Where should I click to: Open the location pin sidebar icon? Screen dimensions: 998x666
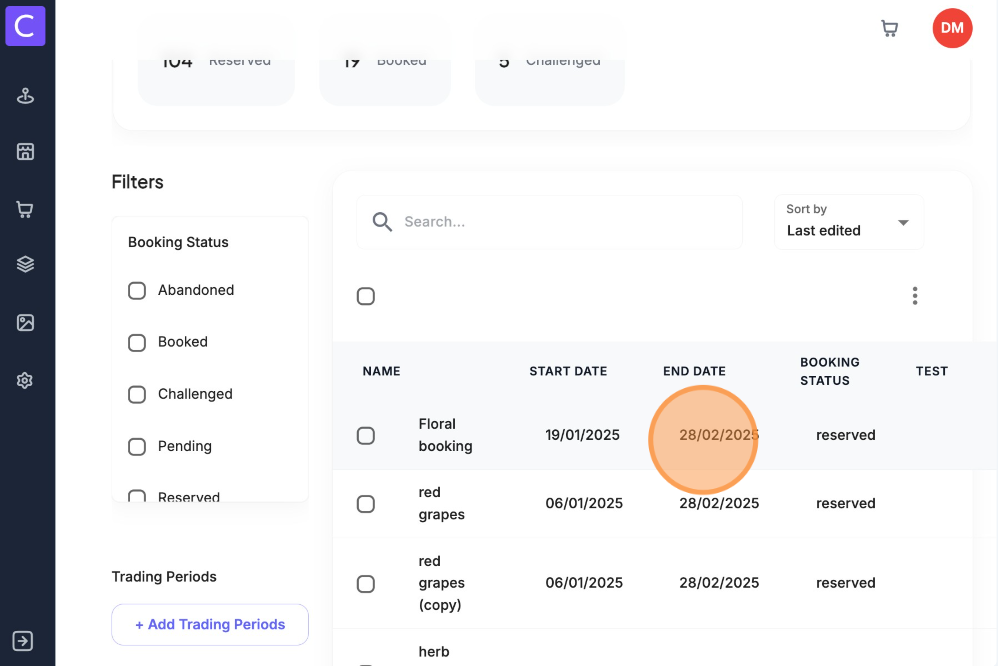25,96
